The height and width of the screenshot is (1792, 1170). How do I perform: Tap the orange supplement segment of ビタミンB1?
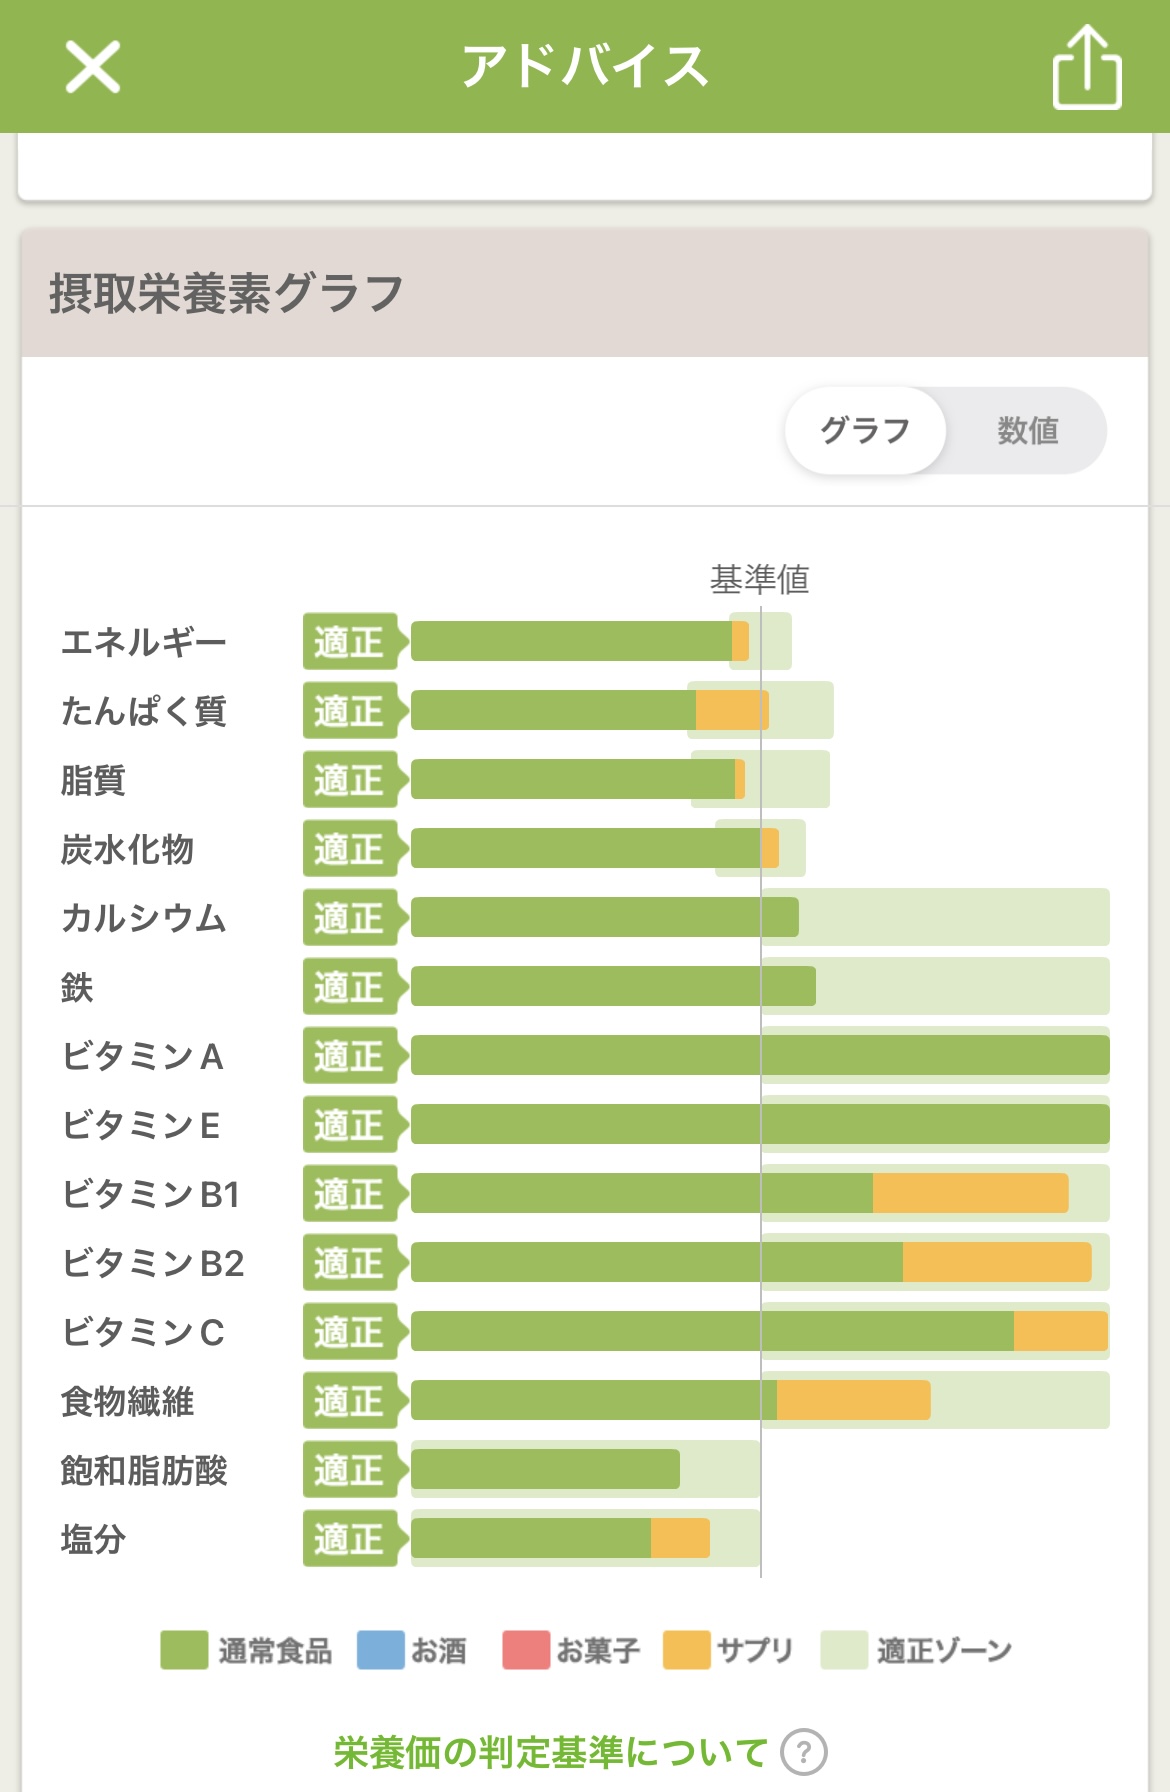click(x=970, y=1194)
